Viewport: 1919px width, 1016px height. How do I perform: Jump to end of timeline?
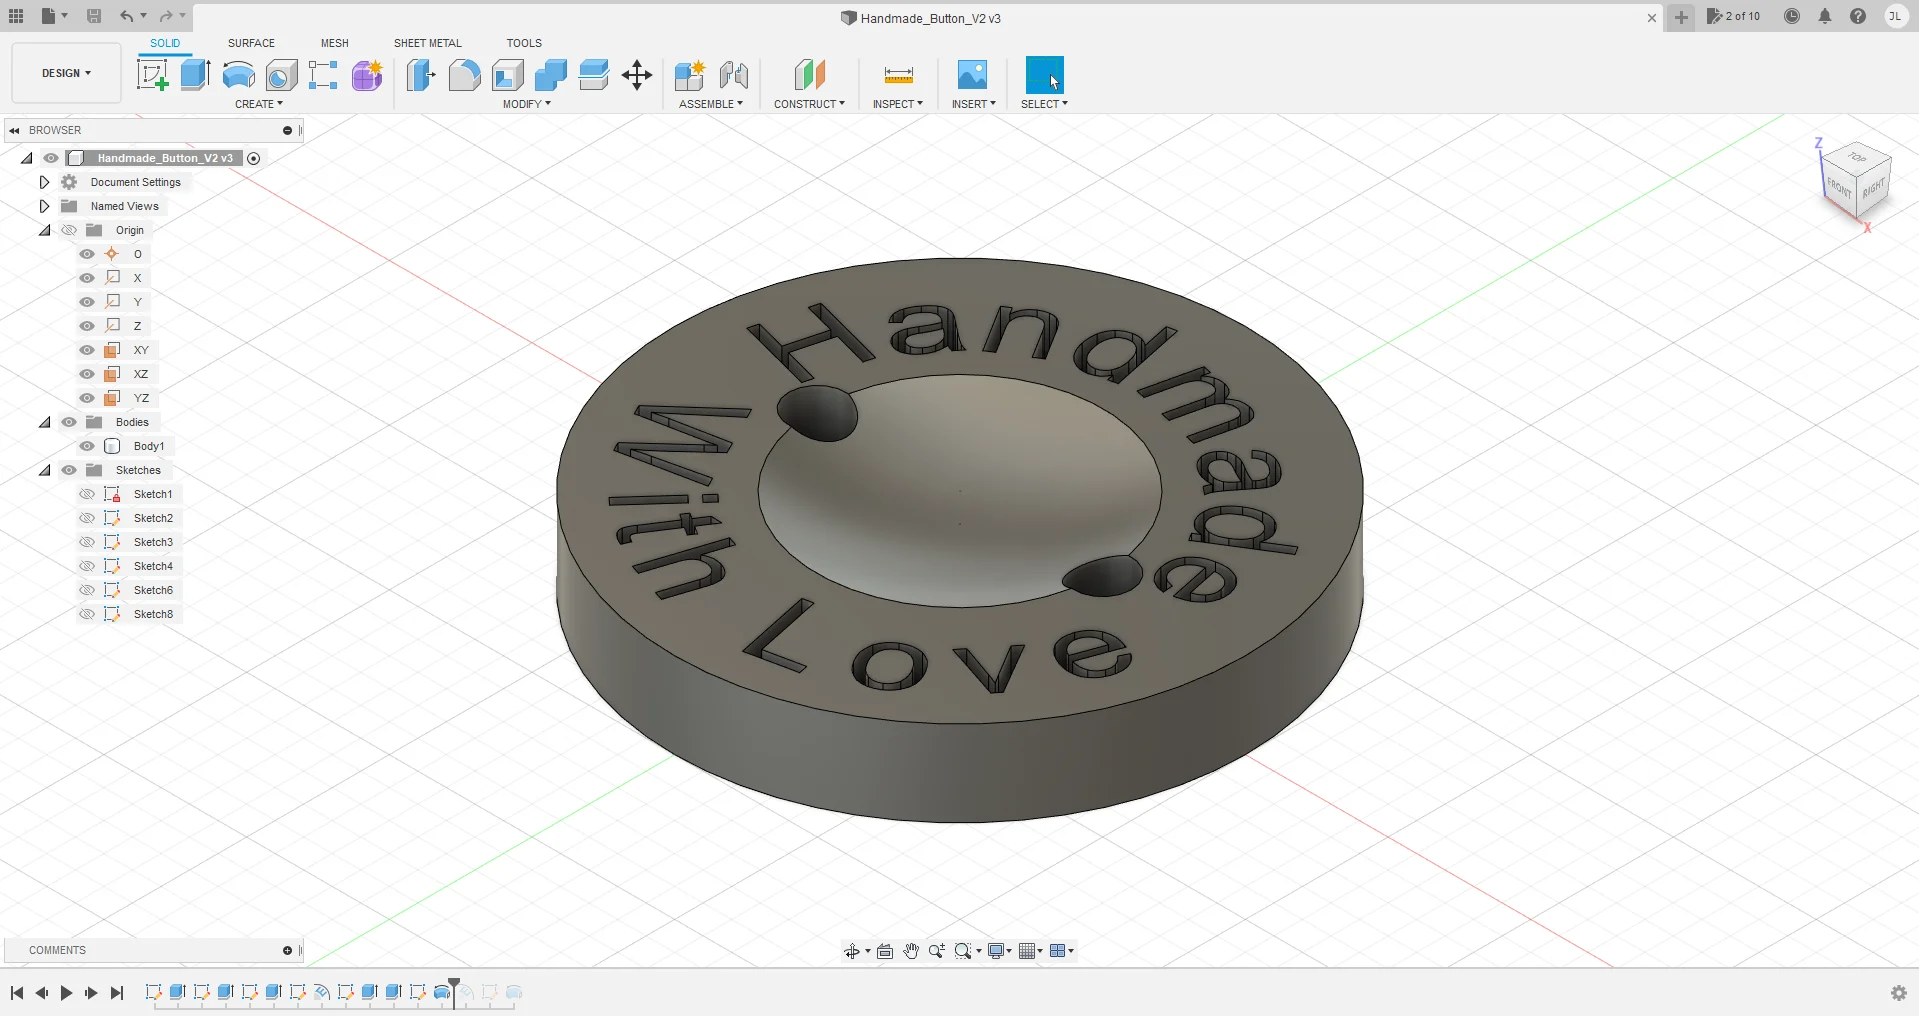tap(117, 993)
